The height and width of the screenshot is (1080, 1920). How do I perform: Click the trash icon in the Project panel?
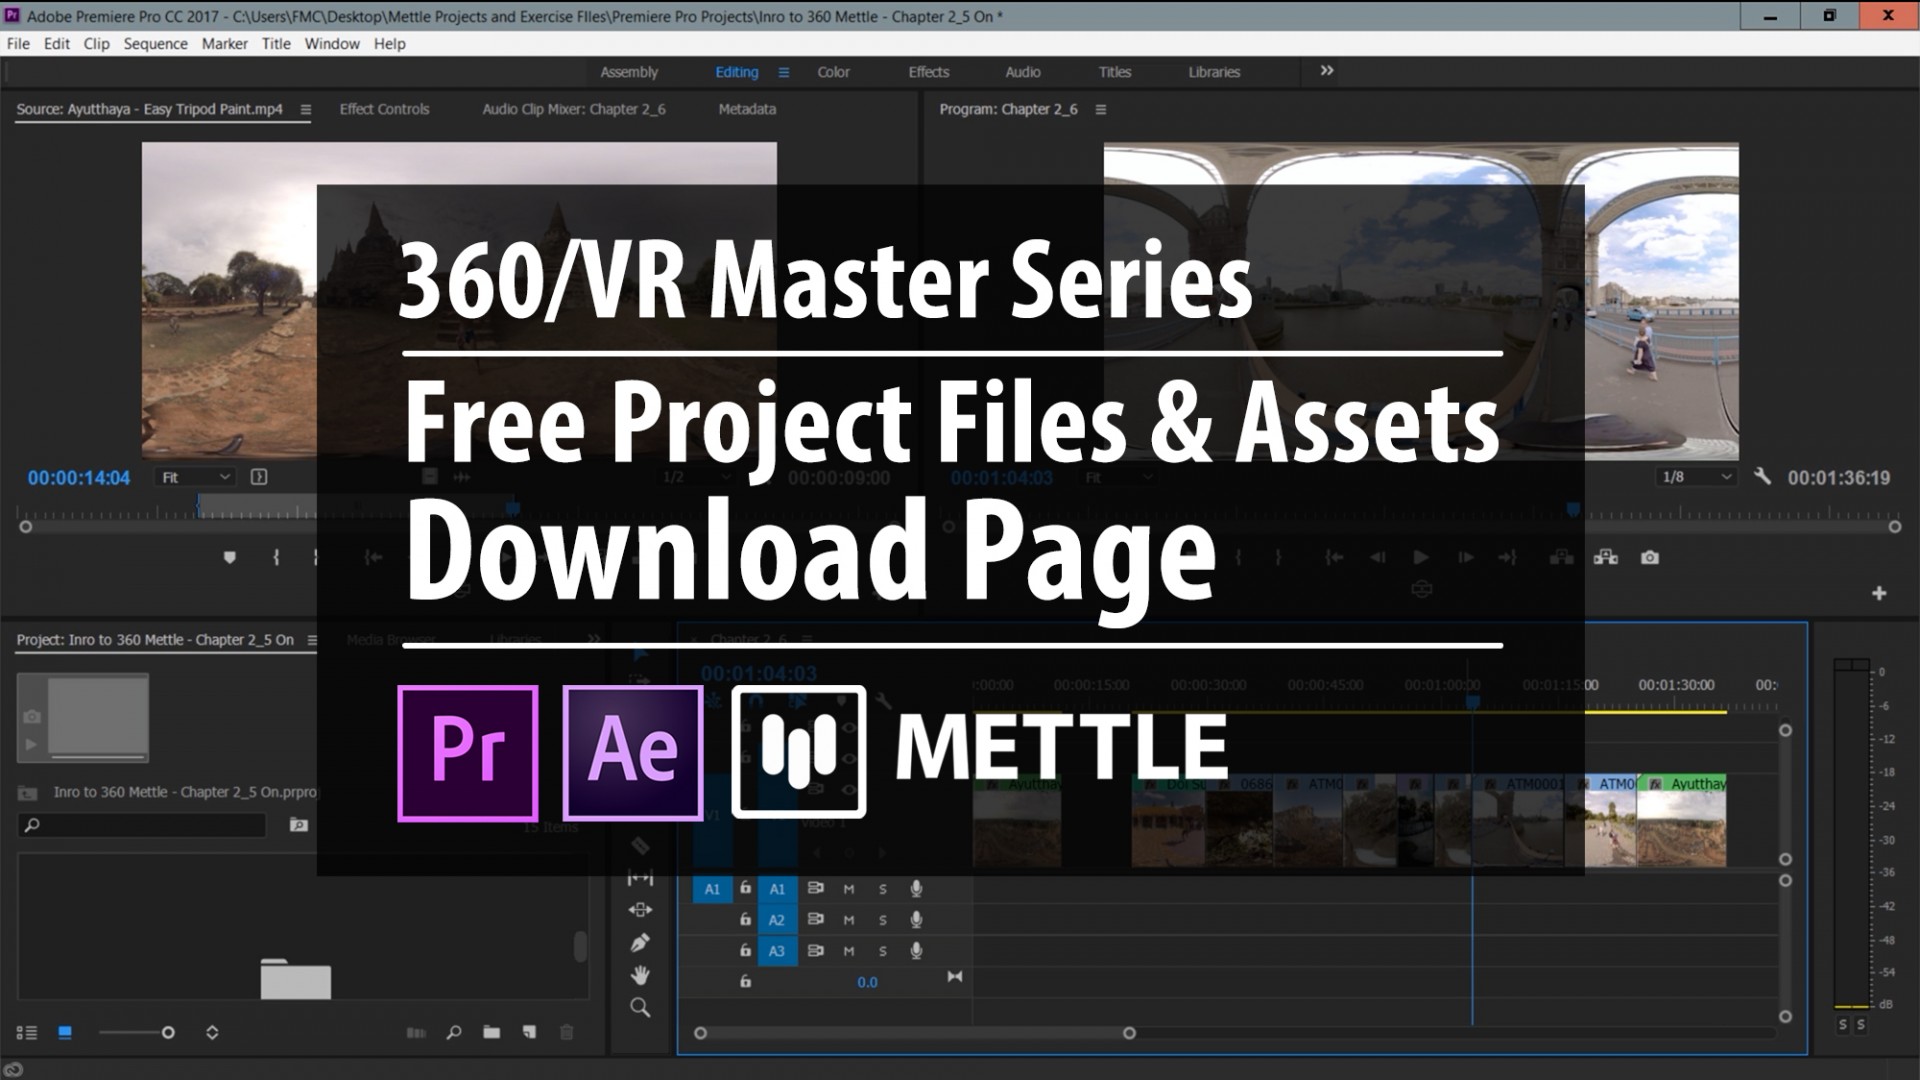click(x=566, y=1031)
